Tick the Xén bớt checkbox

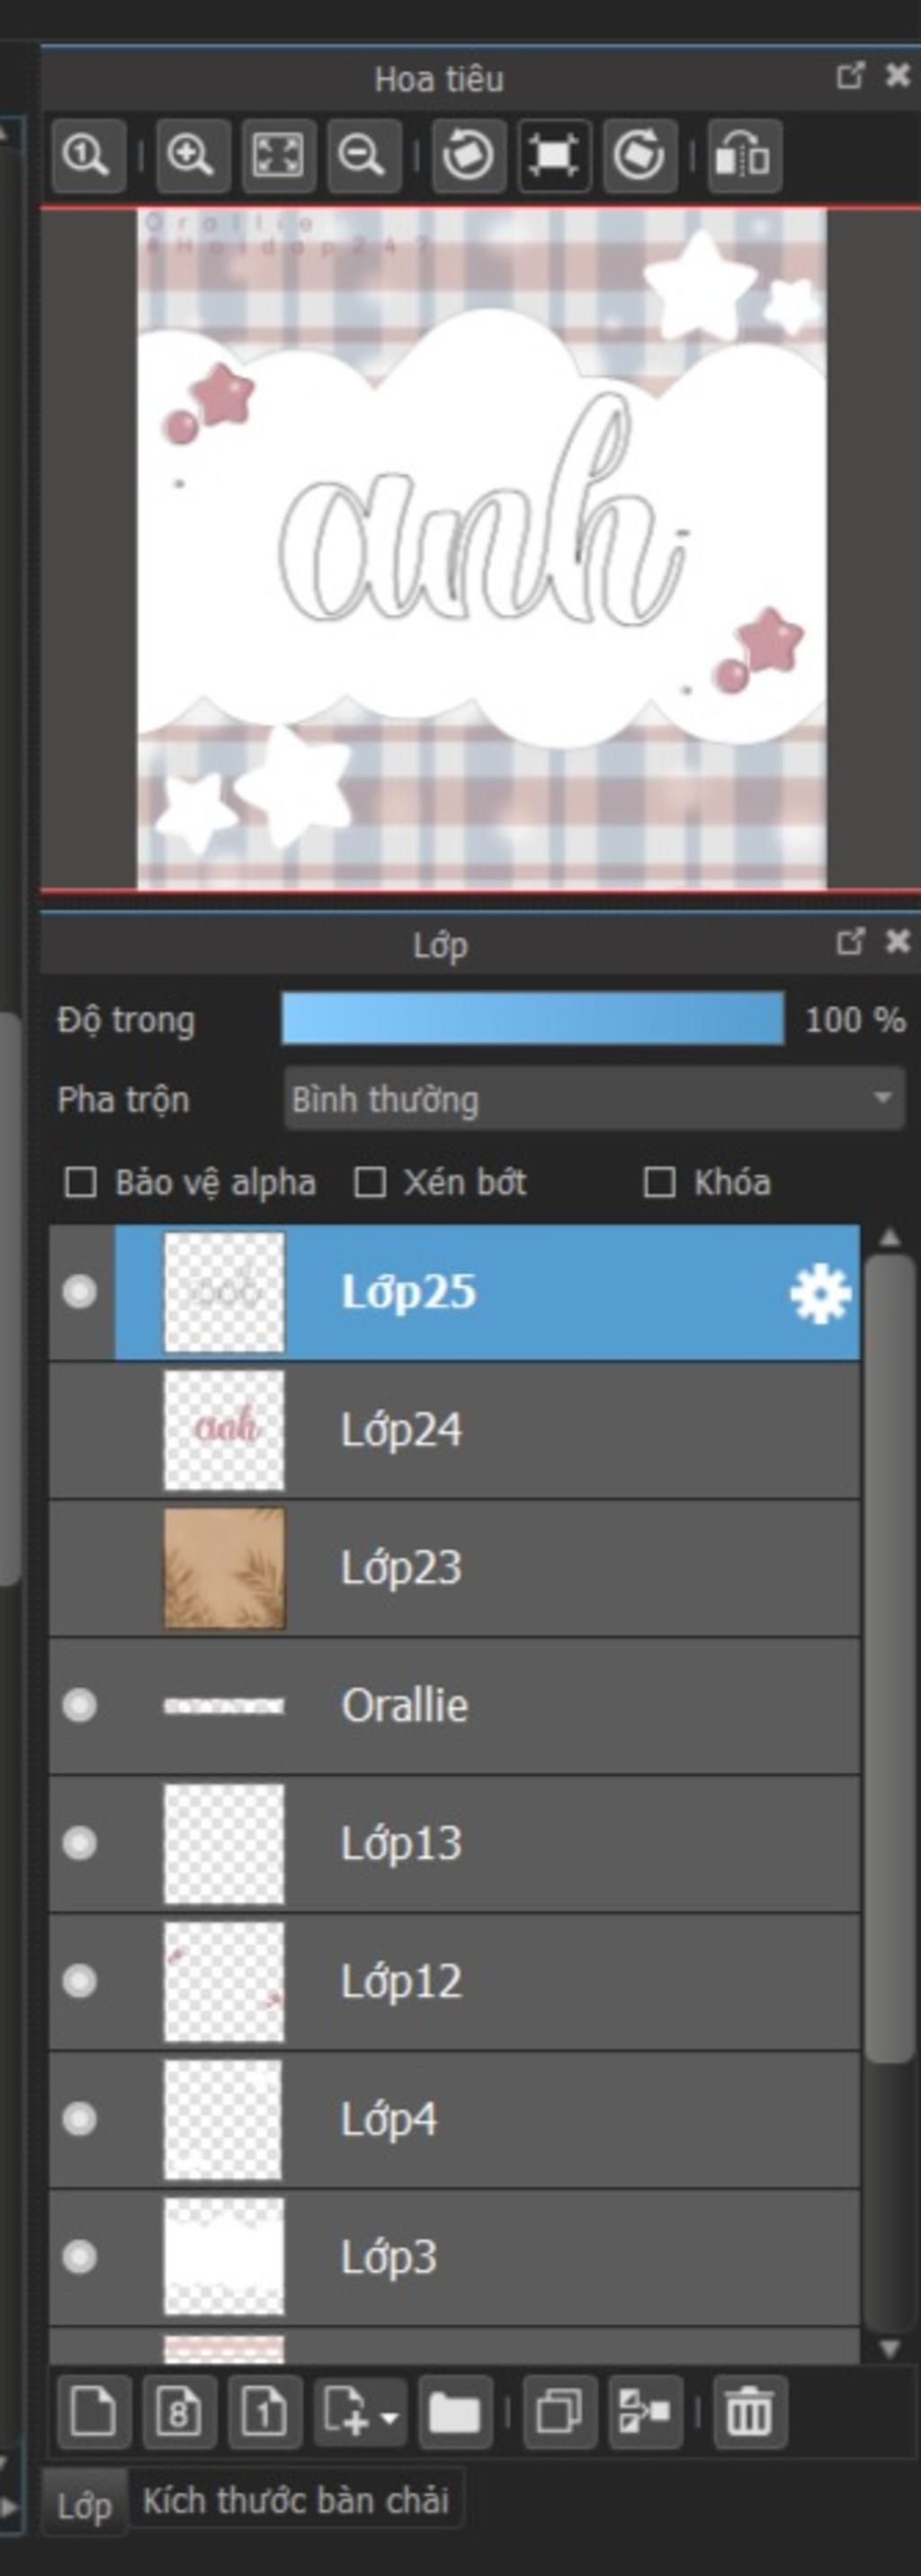370,1183
